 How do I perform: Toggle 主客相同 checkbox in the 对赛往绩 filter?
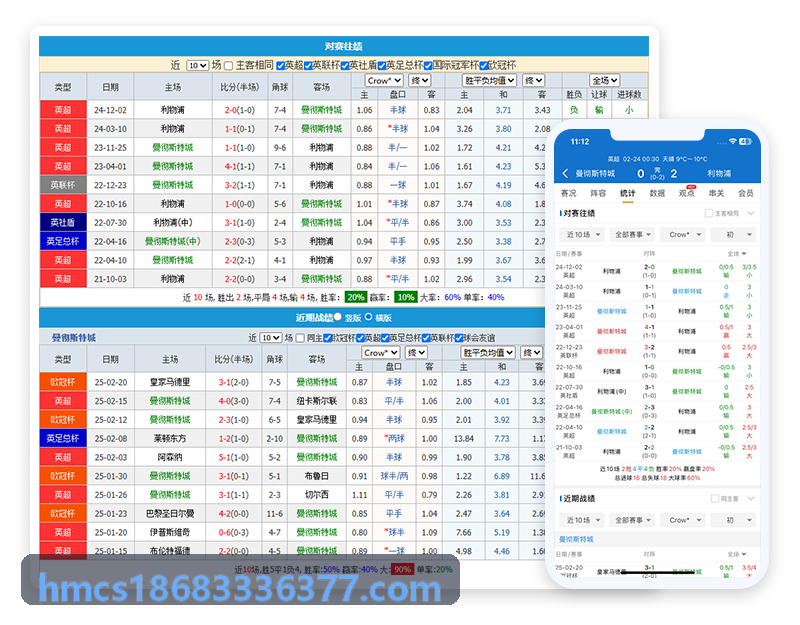[x=229, y=65]
